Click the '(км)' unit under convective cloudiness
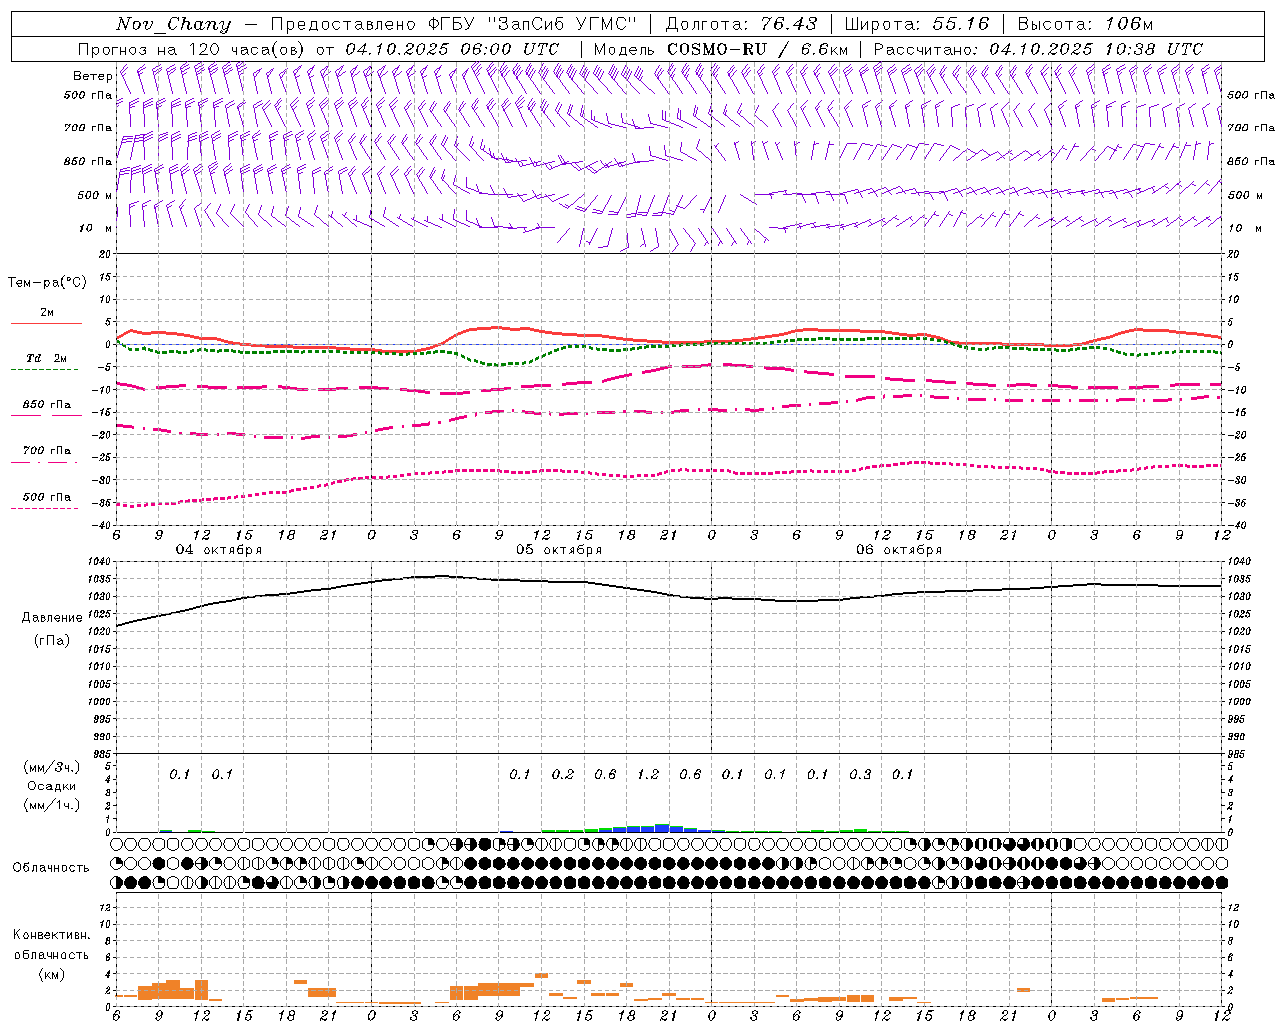Image resolution: width=1280 pixels, height=1024 pixels. point(51,974)
